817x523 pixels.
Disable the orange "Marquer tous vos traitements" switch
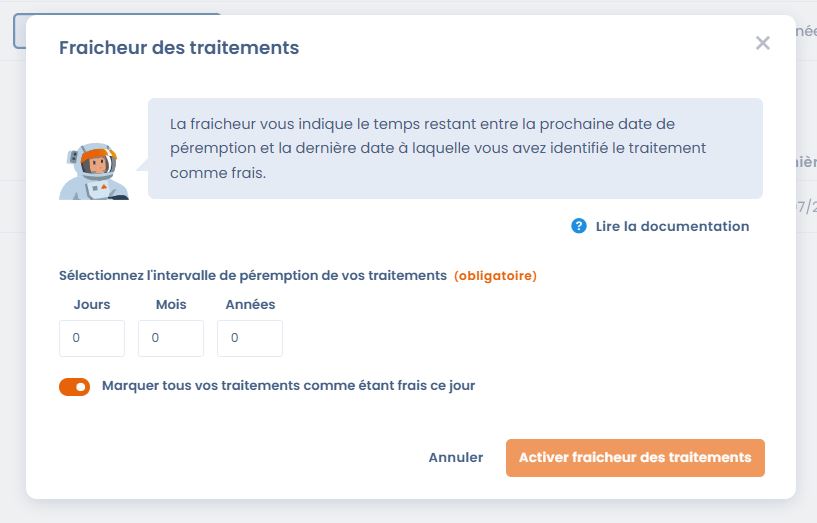click(75, 387)
